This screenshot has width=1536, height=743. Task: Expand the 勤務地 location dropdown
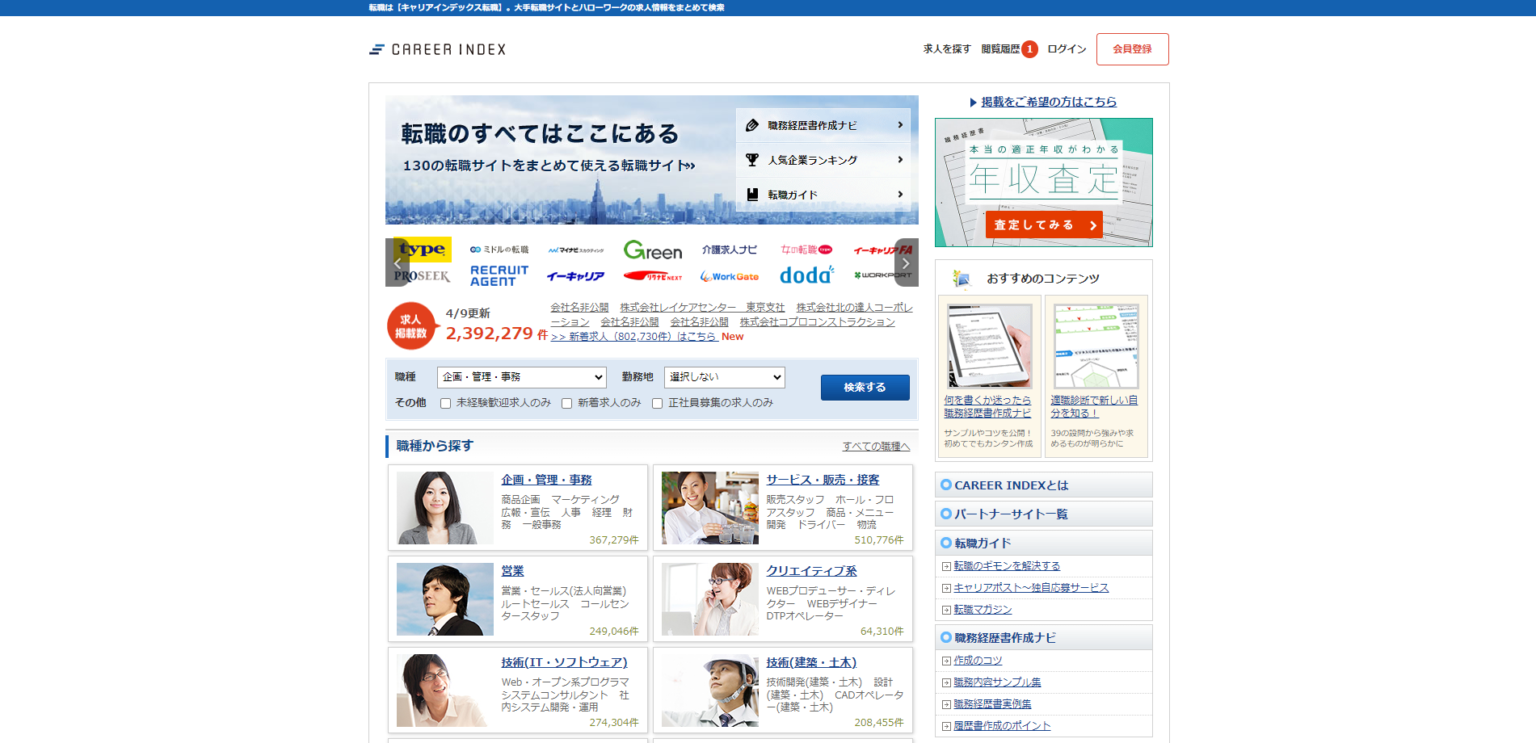pyautogui.click(x=724, y=377)
